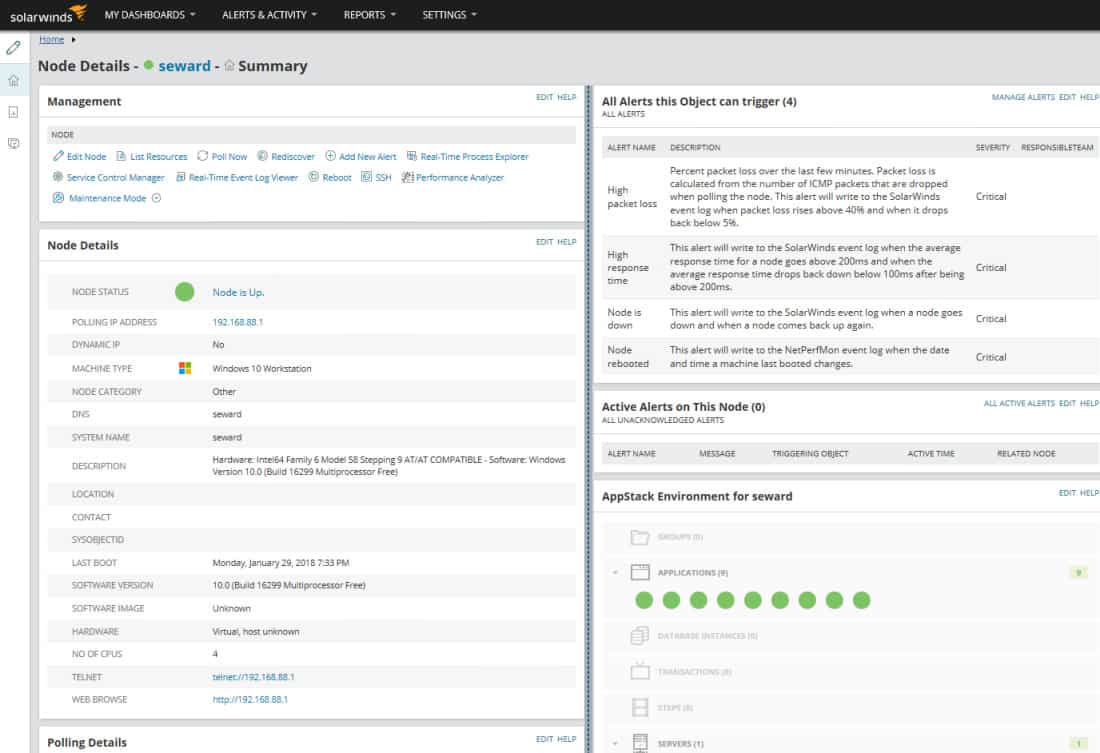
Task: Click the High response time alert name
Action: coord(628,268)
